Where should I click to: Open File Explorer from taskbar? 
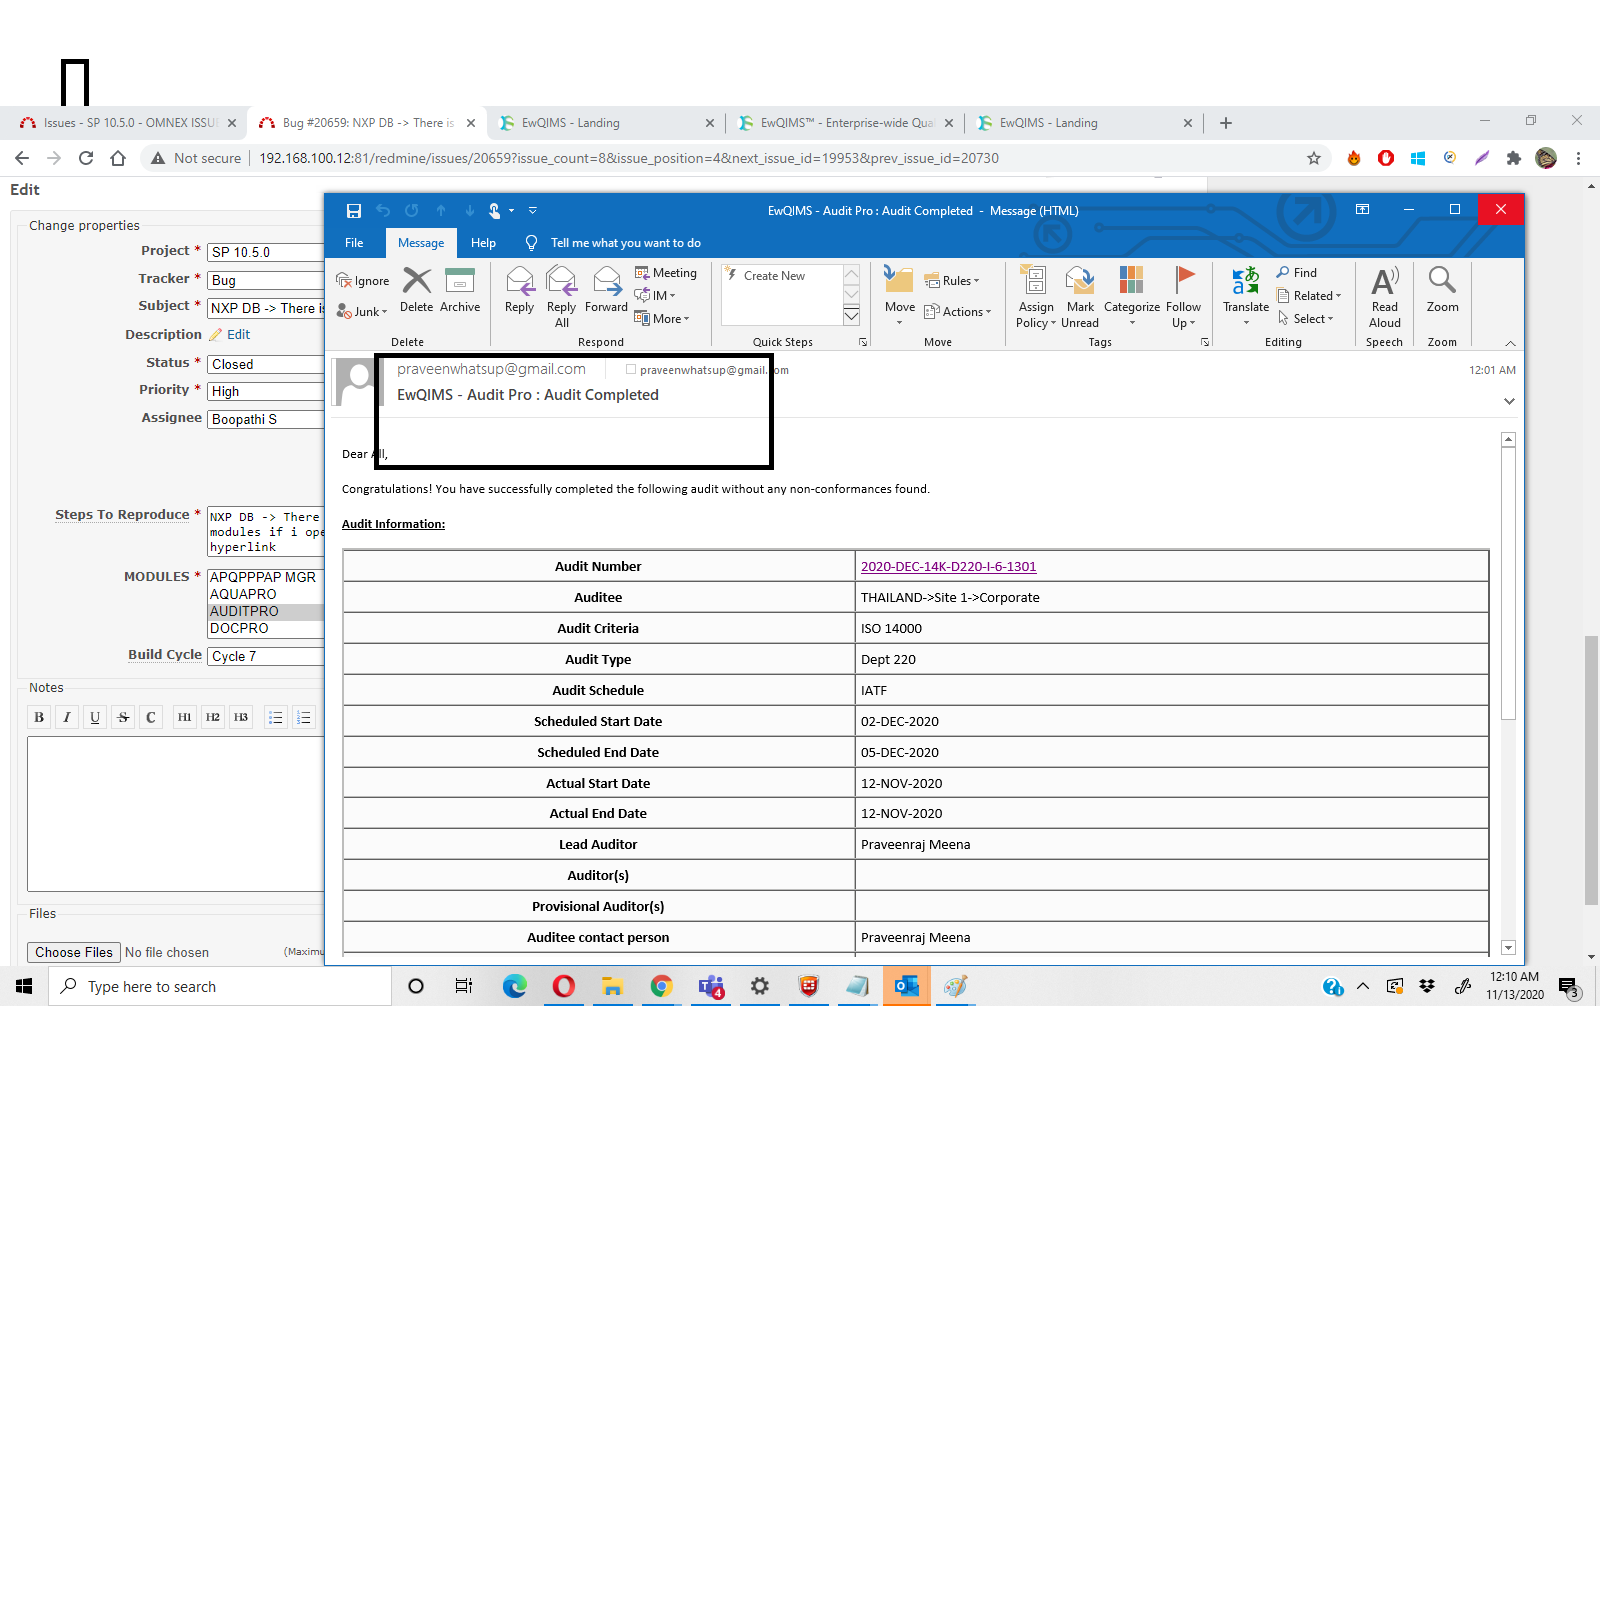[613, 987]
